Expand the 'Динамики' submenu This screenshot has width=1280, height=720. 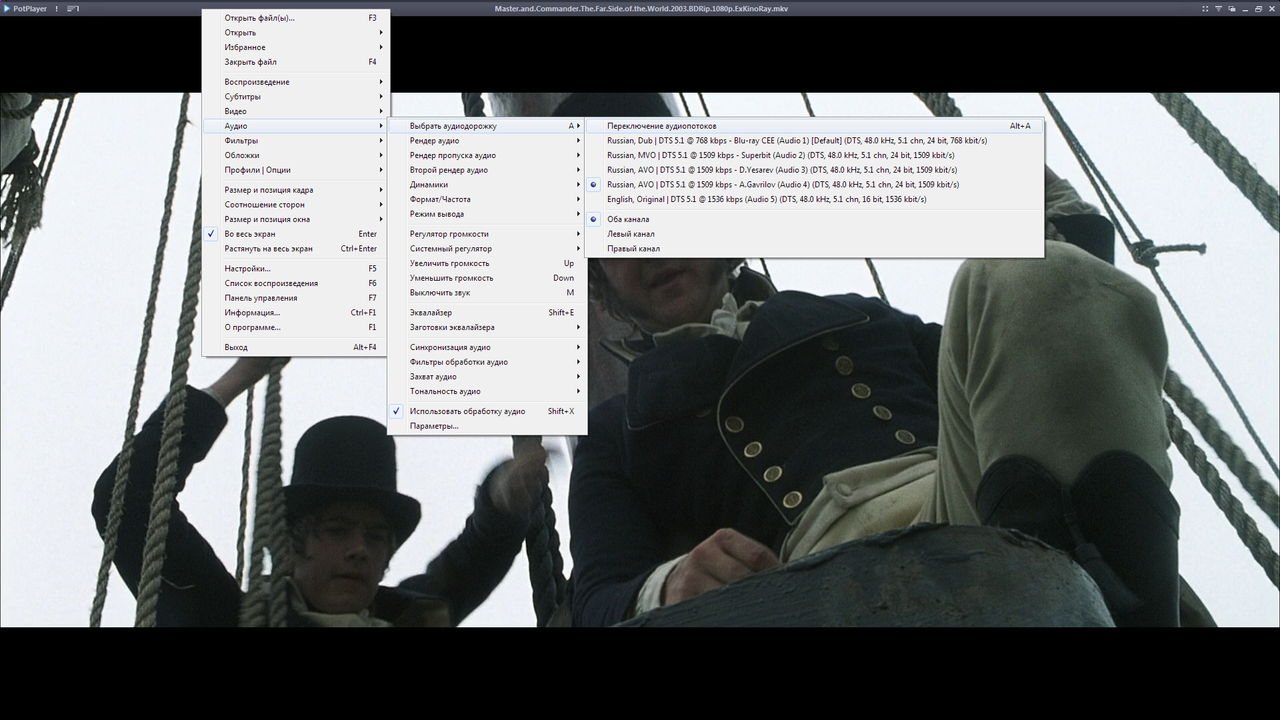tap(487, 185)
